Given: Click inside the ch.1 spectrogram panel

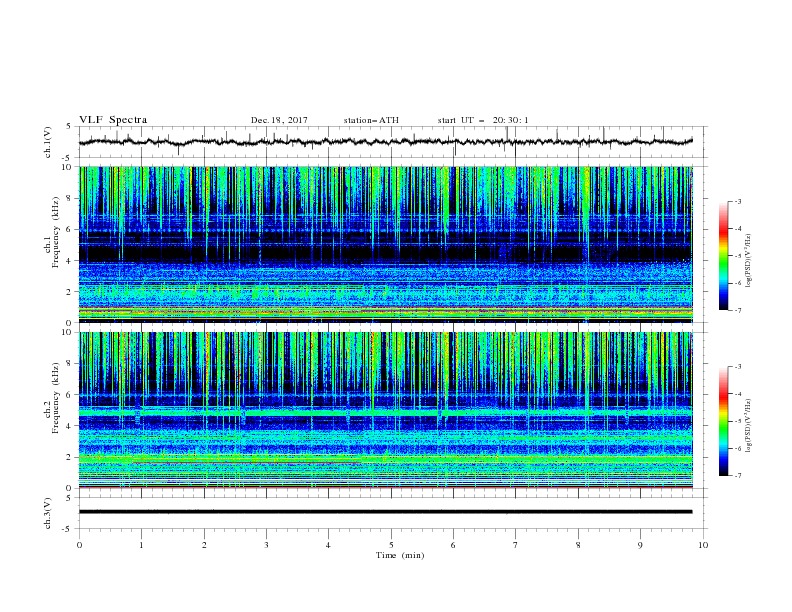Looking at the screenshot, I should 386,244.
